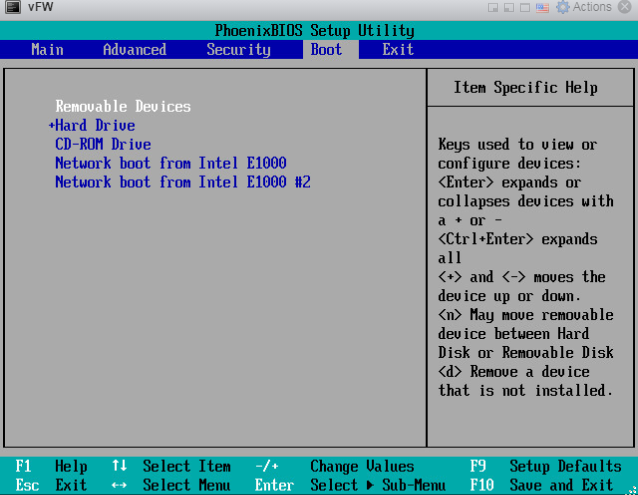Click the 'Keys used to view or' help line
The height and width of the screenshot is (495, 638).
pyautogui.click(x=518, y=144)
